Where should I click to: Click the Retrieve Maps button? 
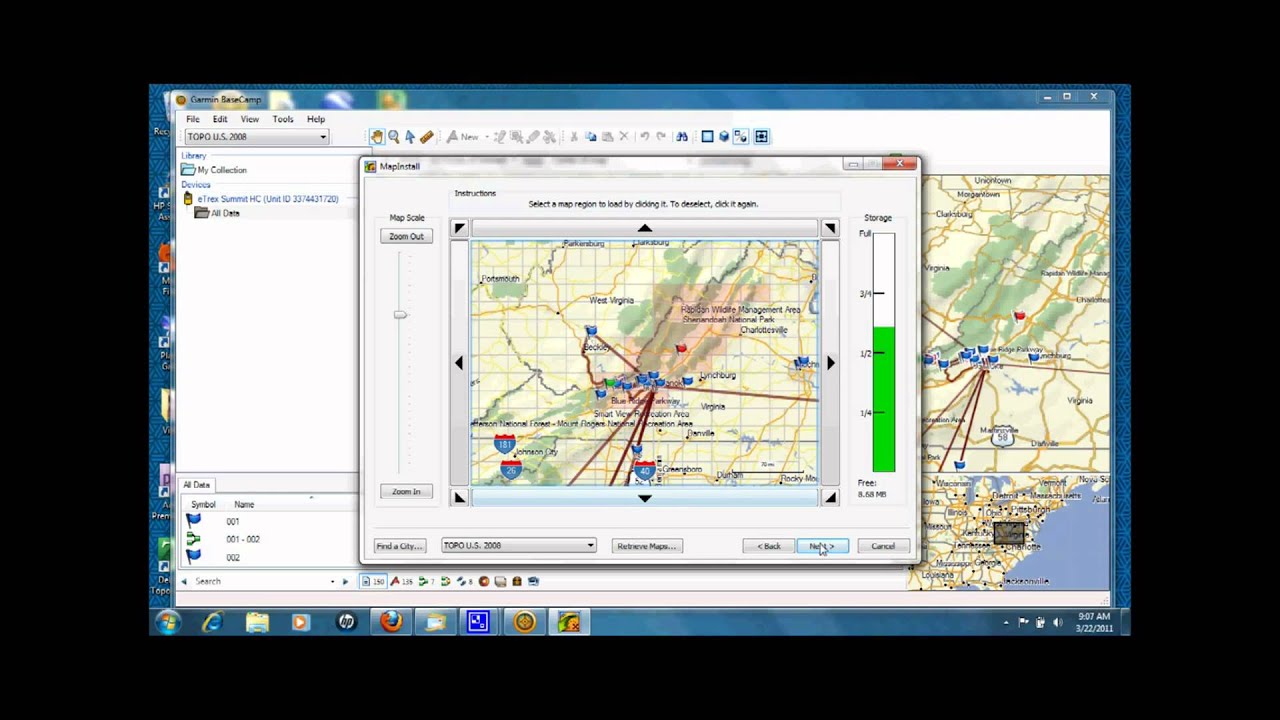coord(647,546)
